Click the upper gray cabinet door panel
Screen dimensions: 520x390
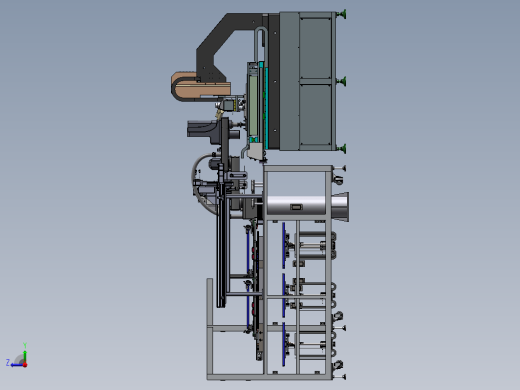[x=315, y=48]
